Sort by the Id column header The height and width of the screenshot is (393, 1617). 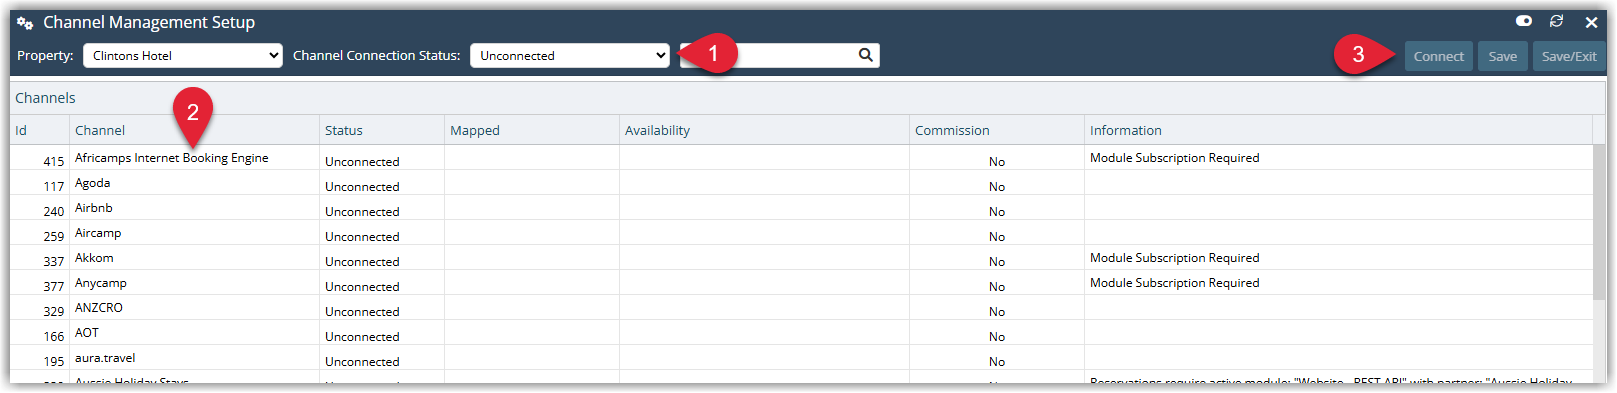[40, 130]
